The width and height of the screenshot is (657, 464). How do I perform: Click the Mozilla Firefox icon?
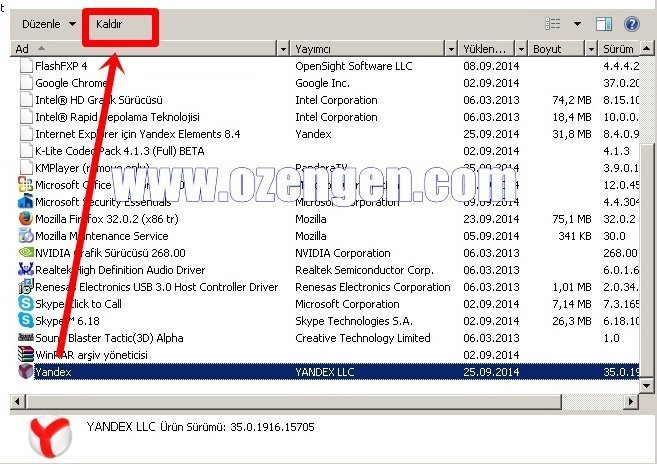26,218
